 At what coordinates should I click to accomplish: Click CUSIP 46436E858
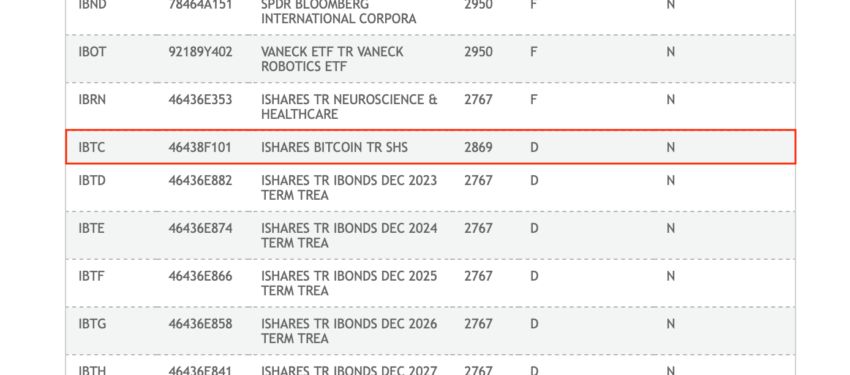click(x=200, y=324)
